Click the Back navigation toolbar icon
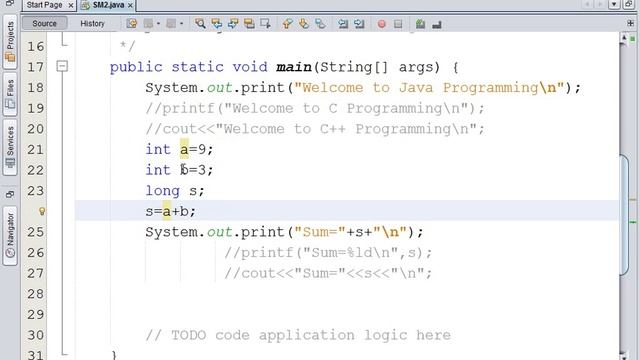Screen dimensions: 640x360 pos(148,24)
